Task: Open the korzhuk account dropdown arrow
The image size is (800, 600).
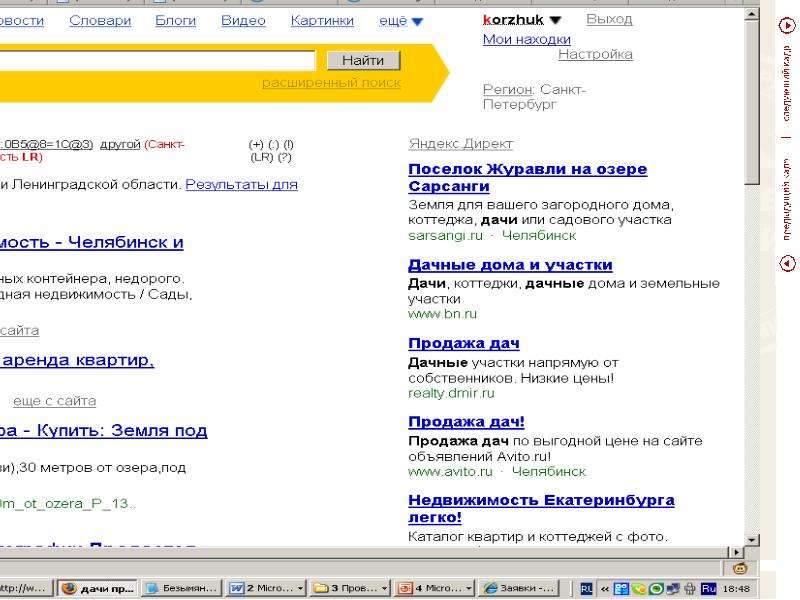Action: [556, 20]
